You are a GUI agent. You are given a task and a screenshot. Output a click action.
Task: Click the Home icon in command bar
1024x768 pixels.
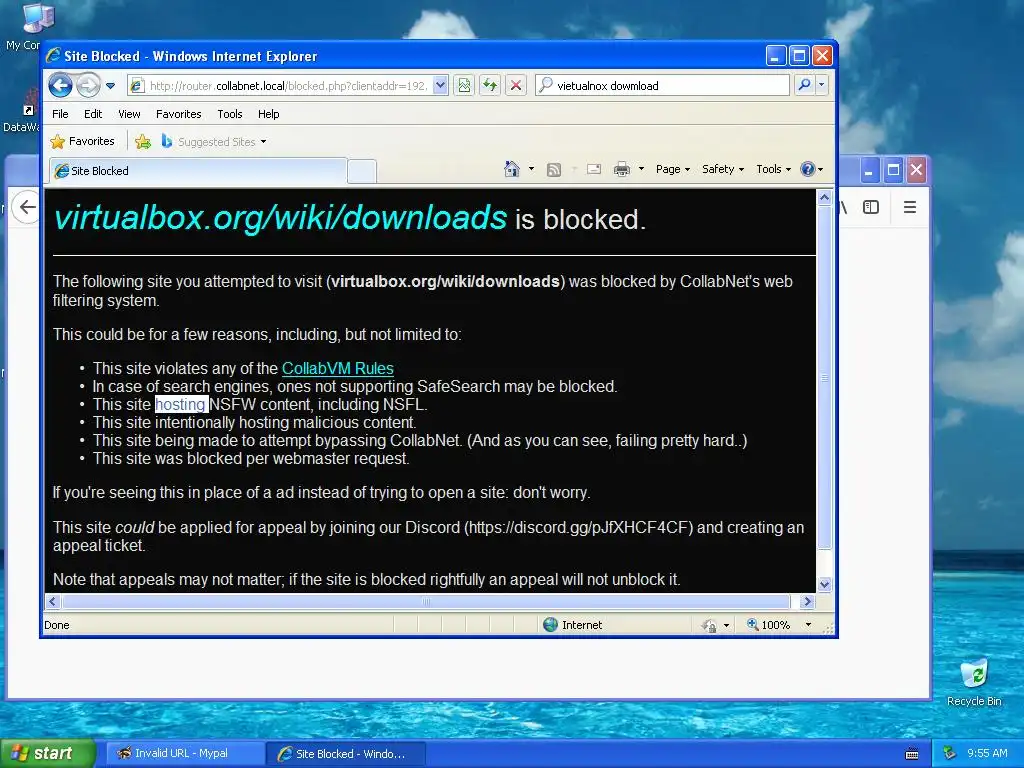coord(512,169)
